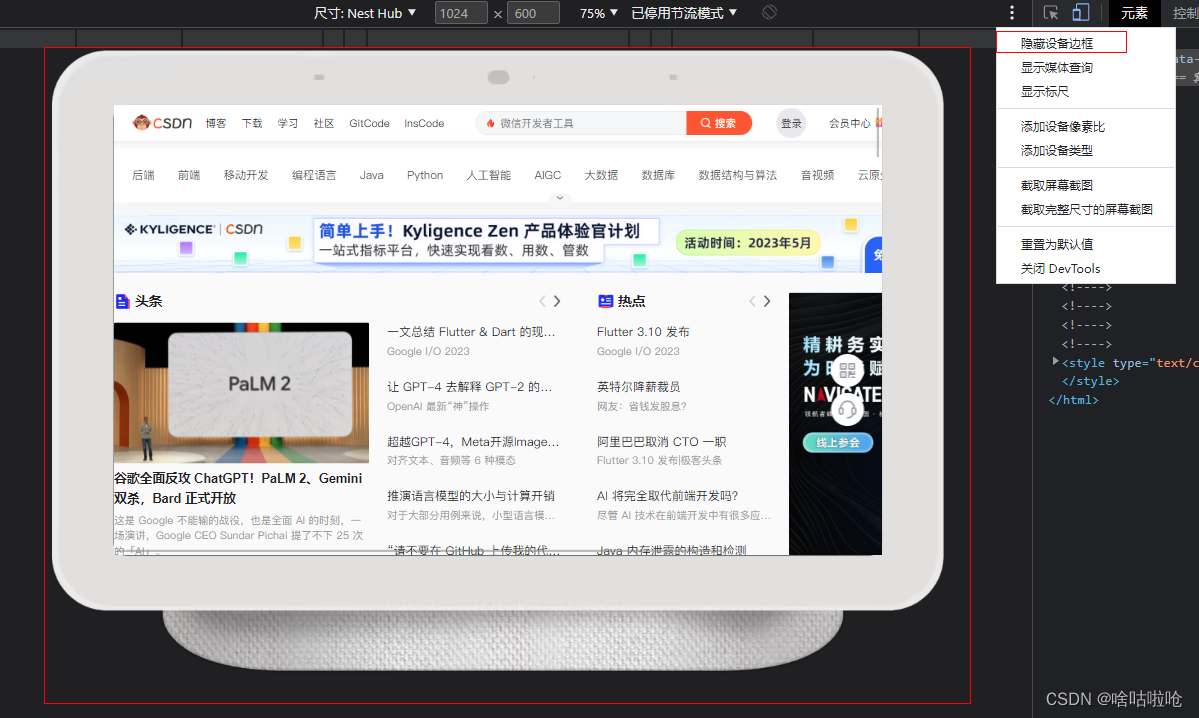Click the magnifier search button 搜索
The image size is (1199, 718).
(719, 123)
